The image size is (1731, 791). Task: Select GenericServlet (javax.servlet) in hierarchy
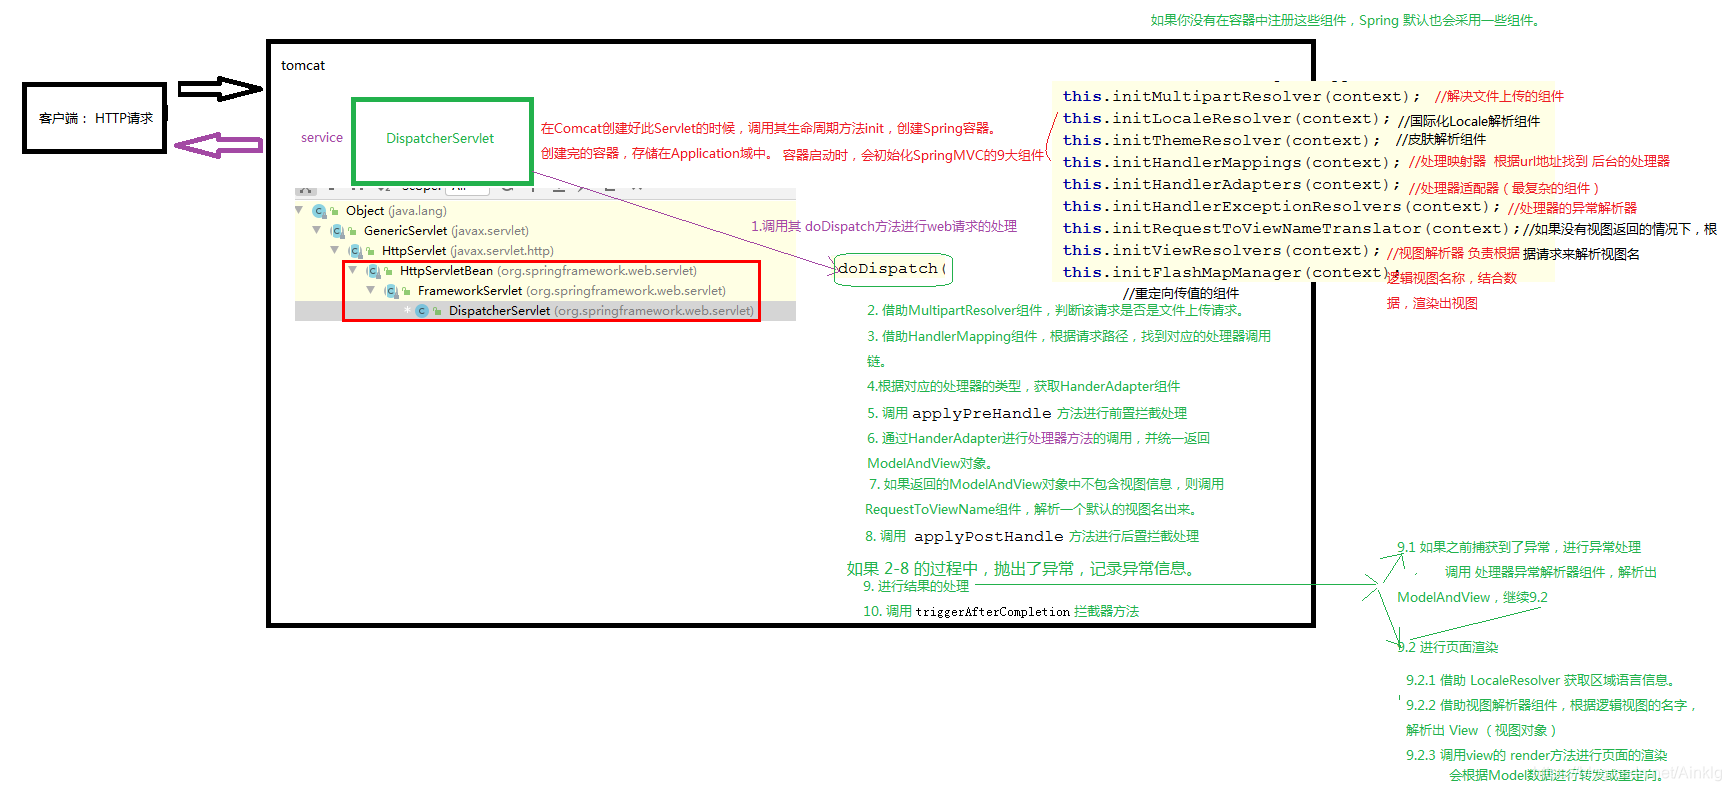click(446, 231)
